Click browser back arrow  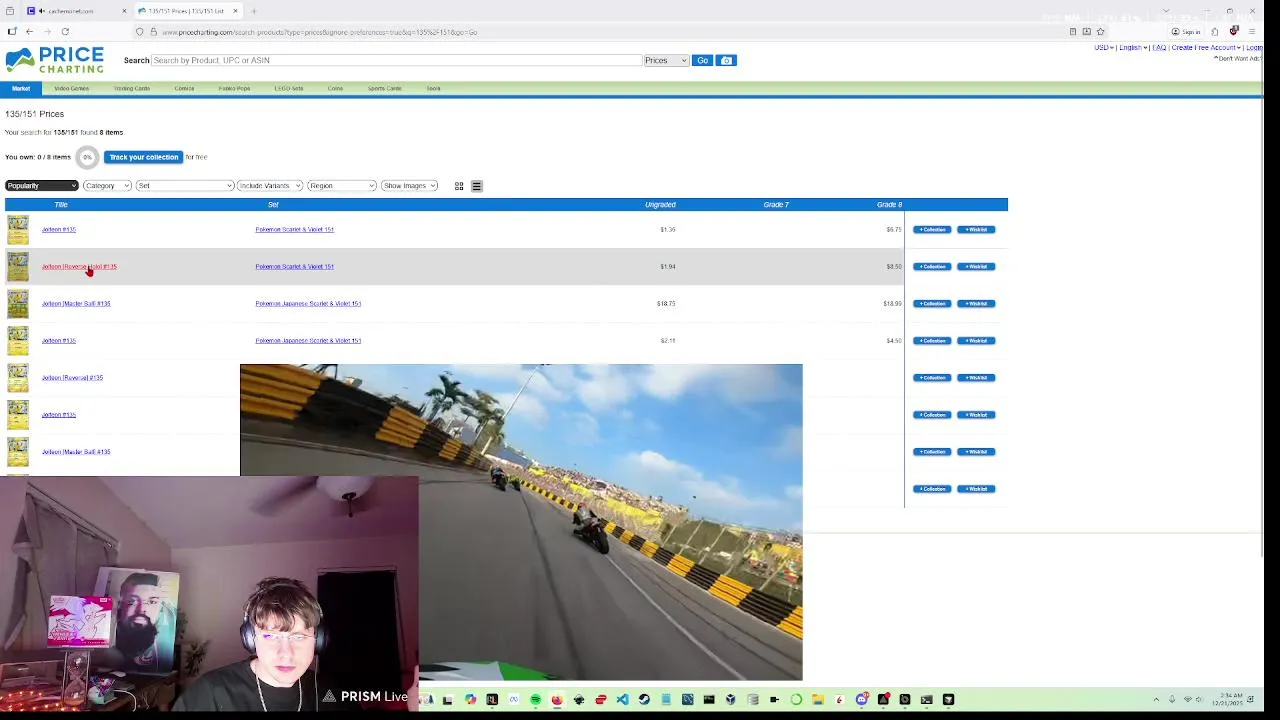[29, 32]
